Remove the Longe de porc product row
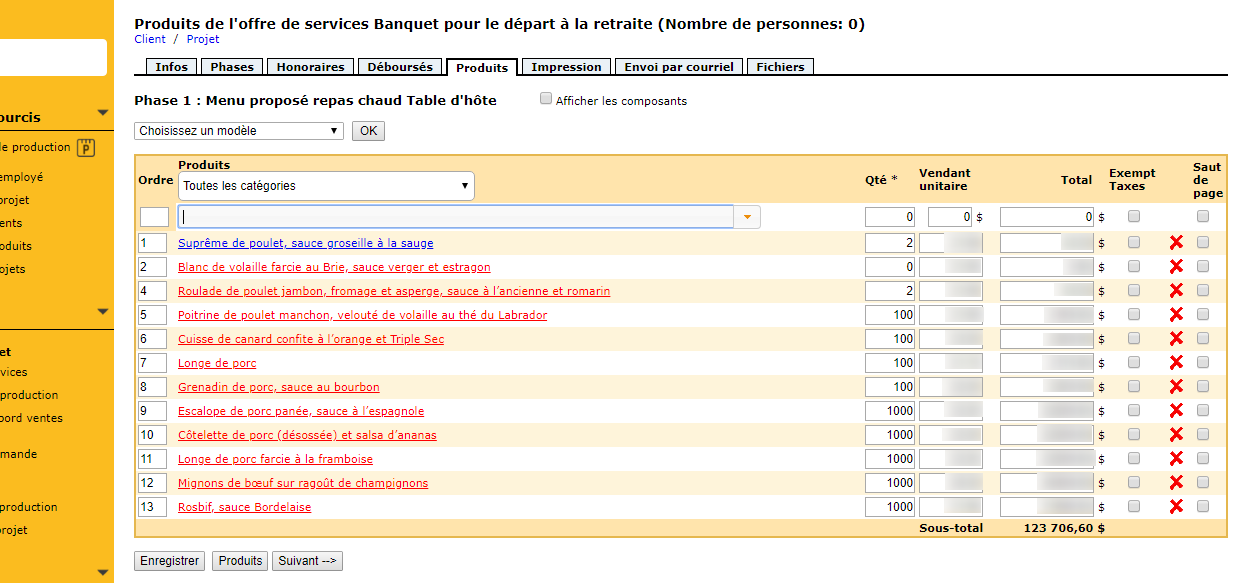The width and height of the screenshot is (1245, 583). (1176, 363)
